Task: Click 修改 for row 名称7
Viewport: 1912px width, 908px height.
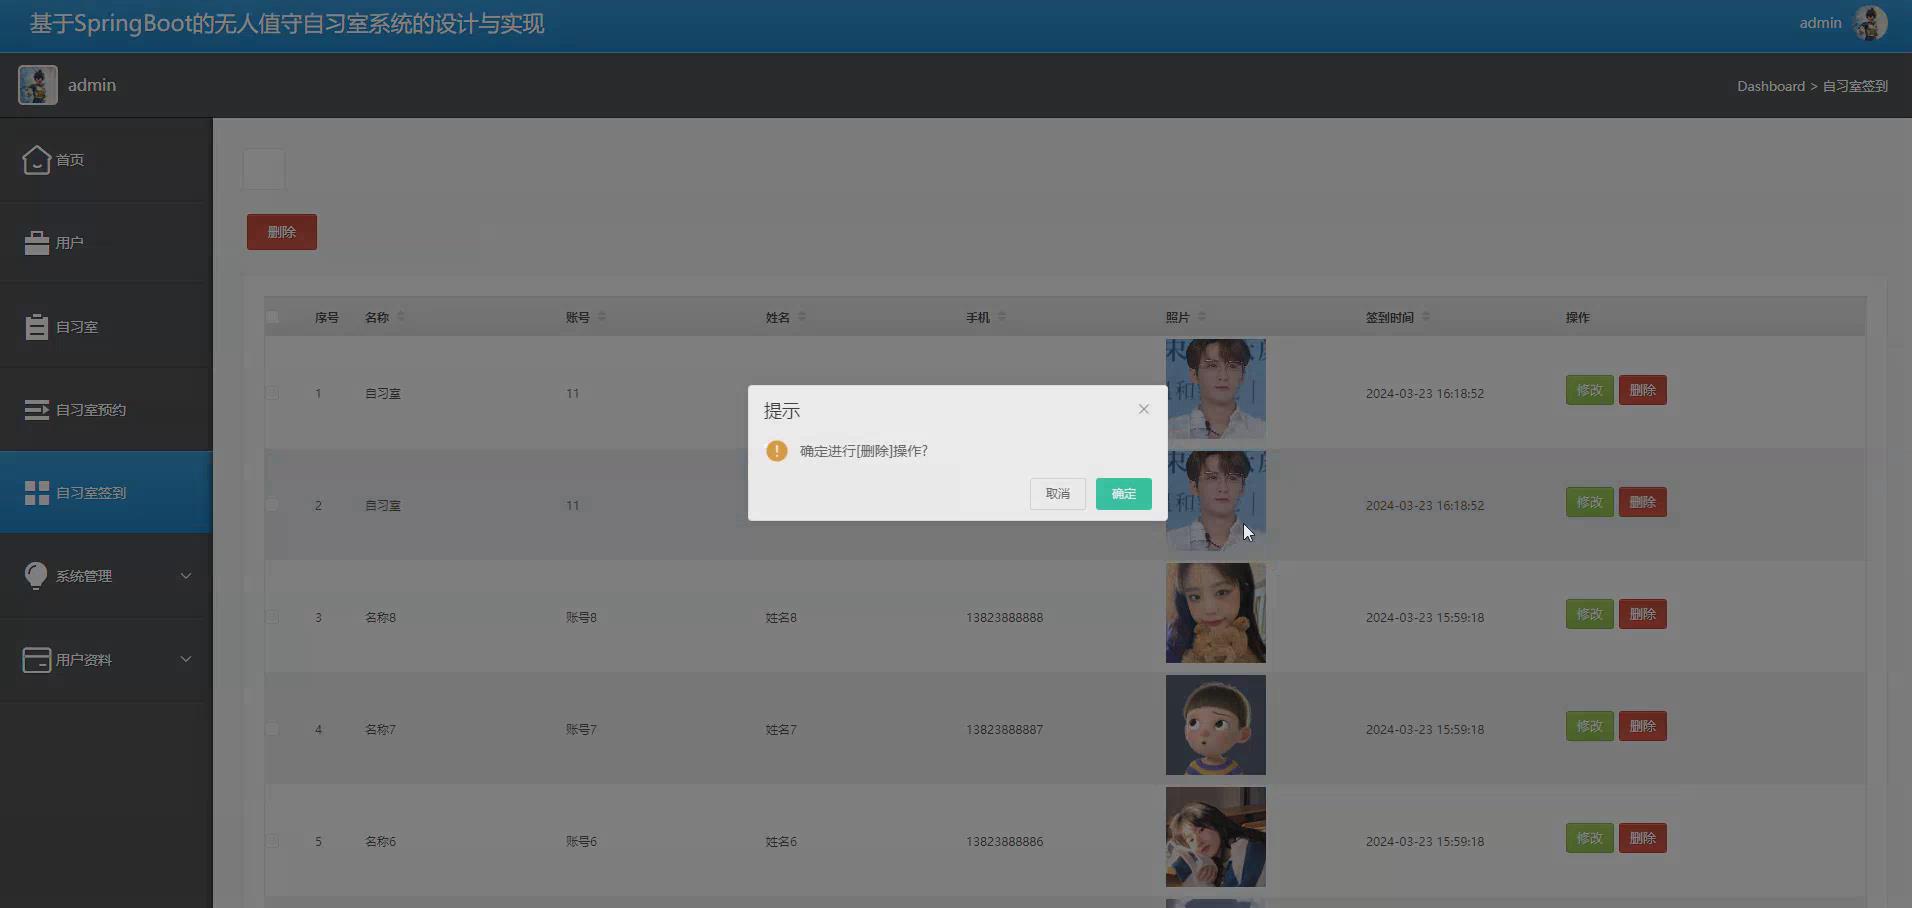Action: tap(1590, 726)
